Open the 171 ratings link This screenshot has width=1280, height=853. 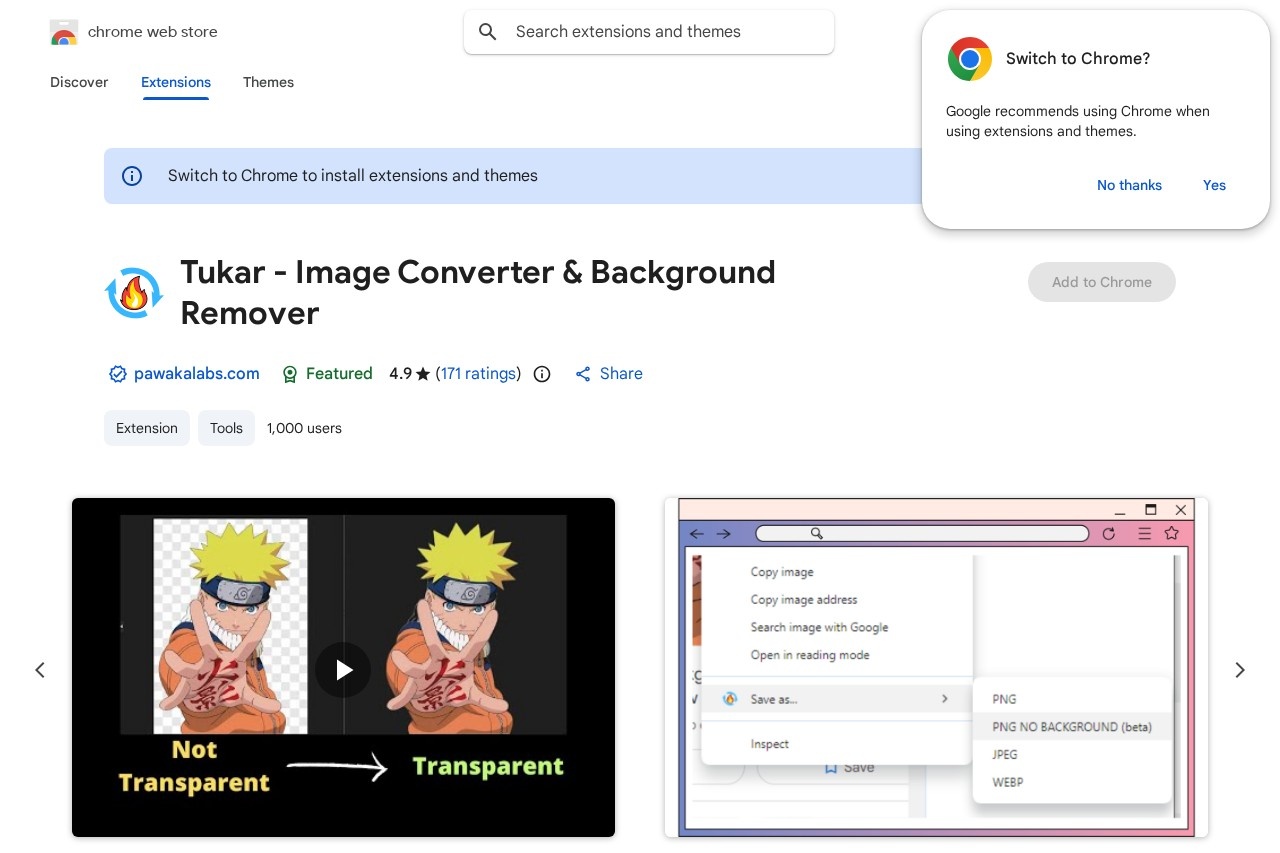click(x=478, y=374)
